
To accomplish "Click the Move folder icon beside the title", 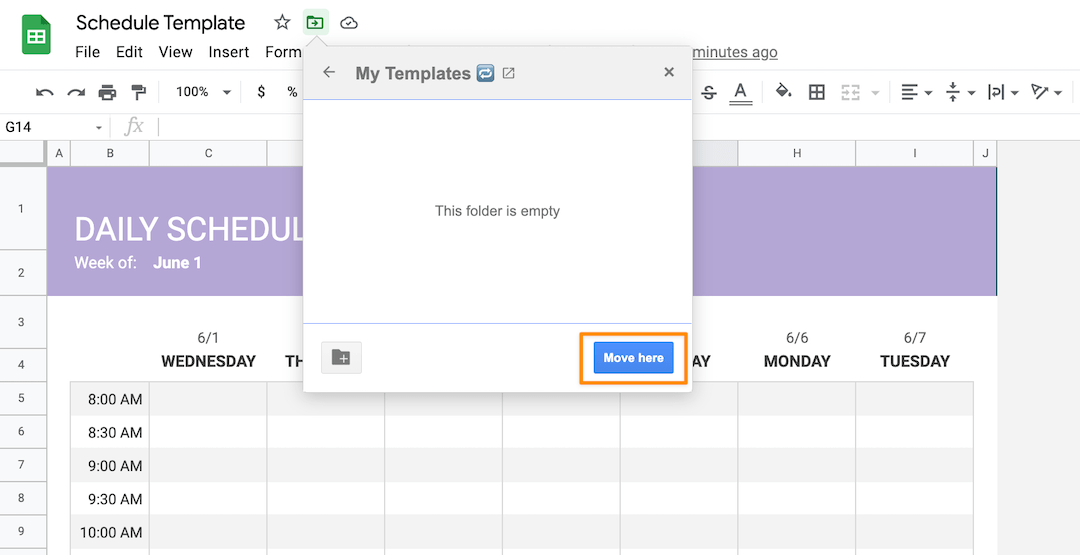I will coord(315,22).
